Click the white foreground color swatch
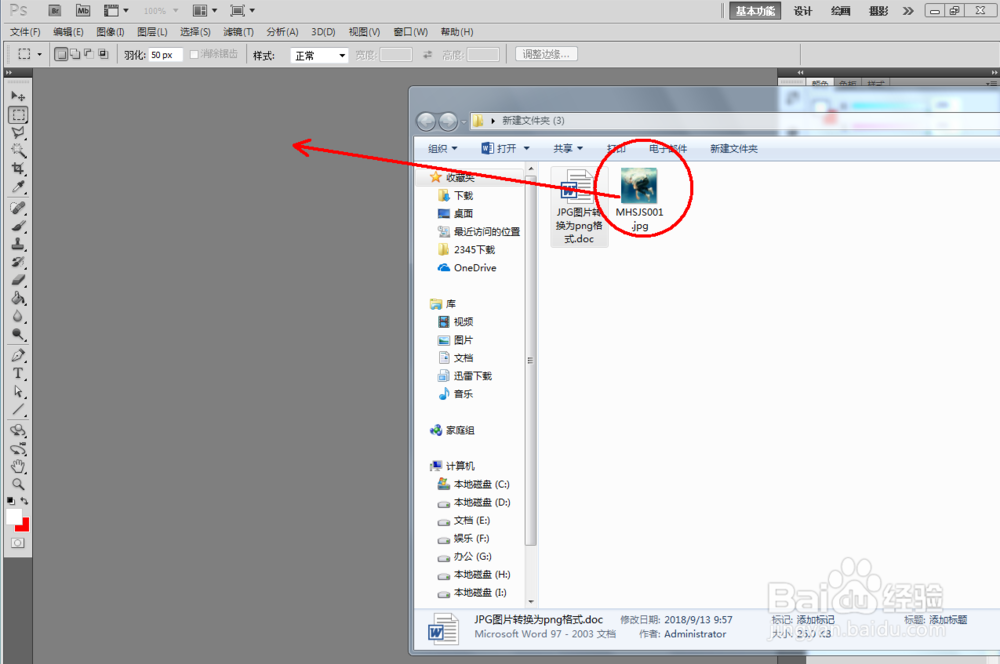1000x664 pixels. click(13, 516)
